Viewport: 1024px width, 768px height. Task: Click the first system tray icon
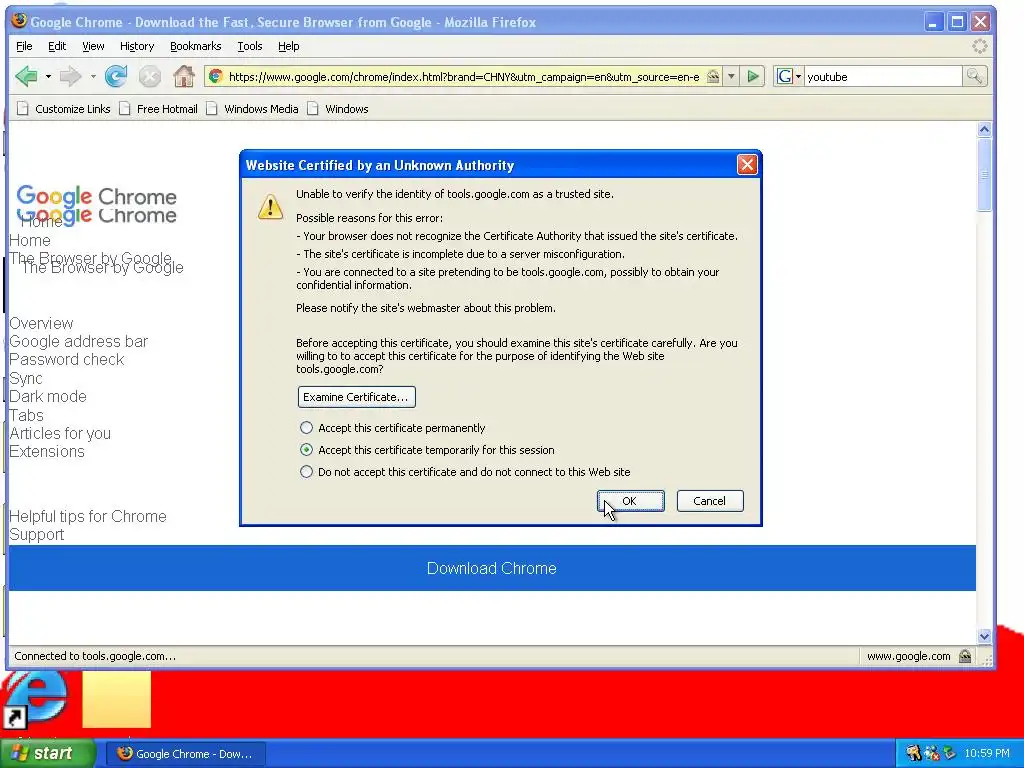coord(913,753)
